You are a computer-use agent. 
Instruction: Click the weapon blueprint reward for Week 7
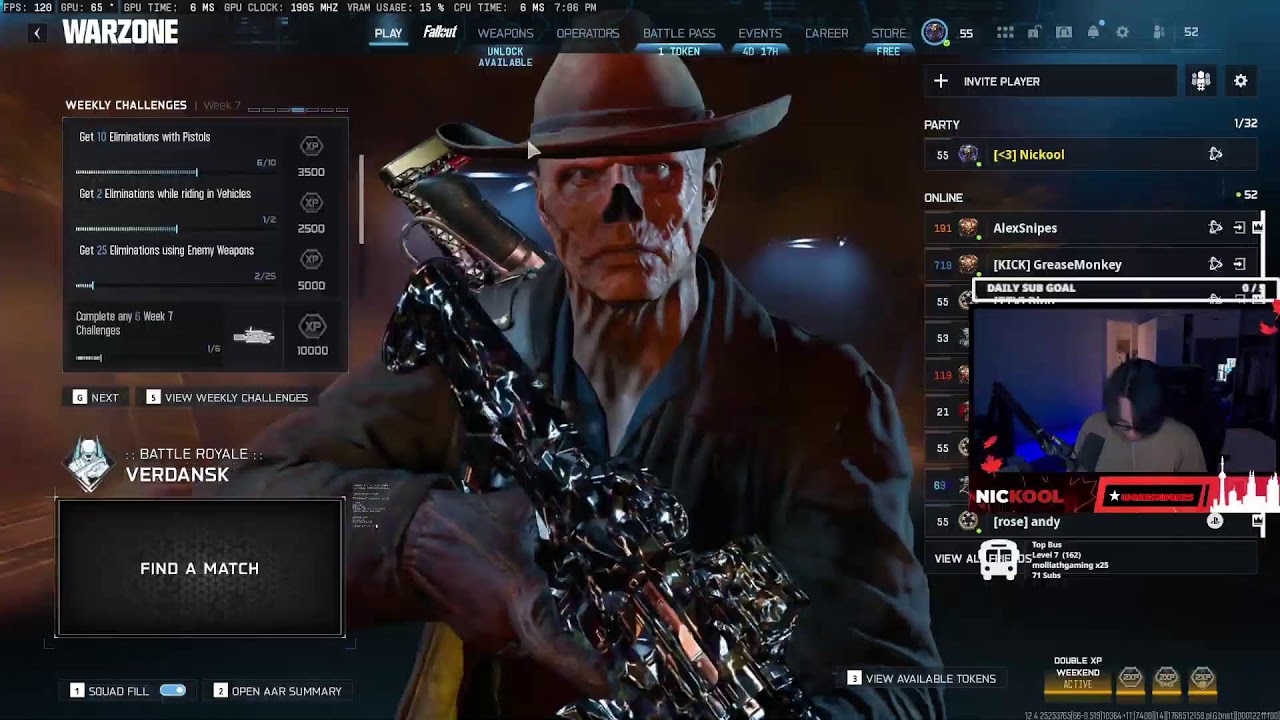click(x=254, y=337)
